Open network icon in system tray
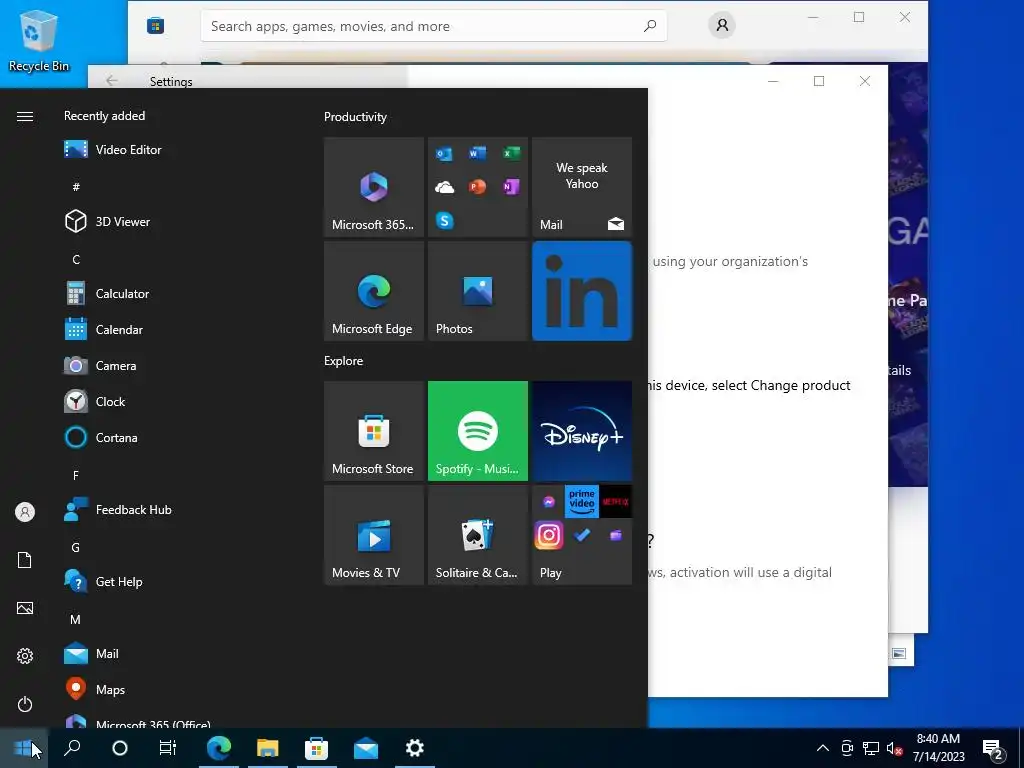Screen dimensions: 1024x768 [x=871, y=748]
